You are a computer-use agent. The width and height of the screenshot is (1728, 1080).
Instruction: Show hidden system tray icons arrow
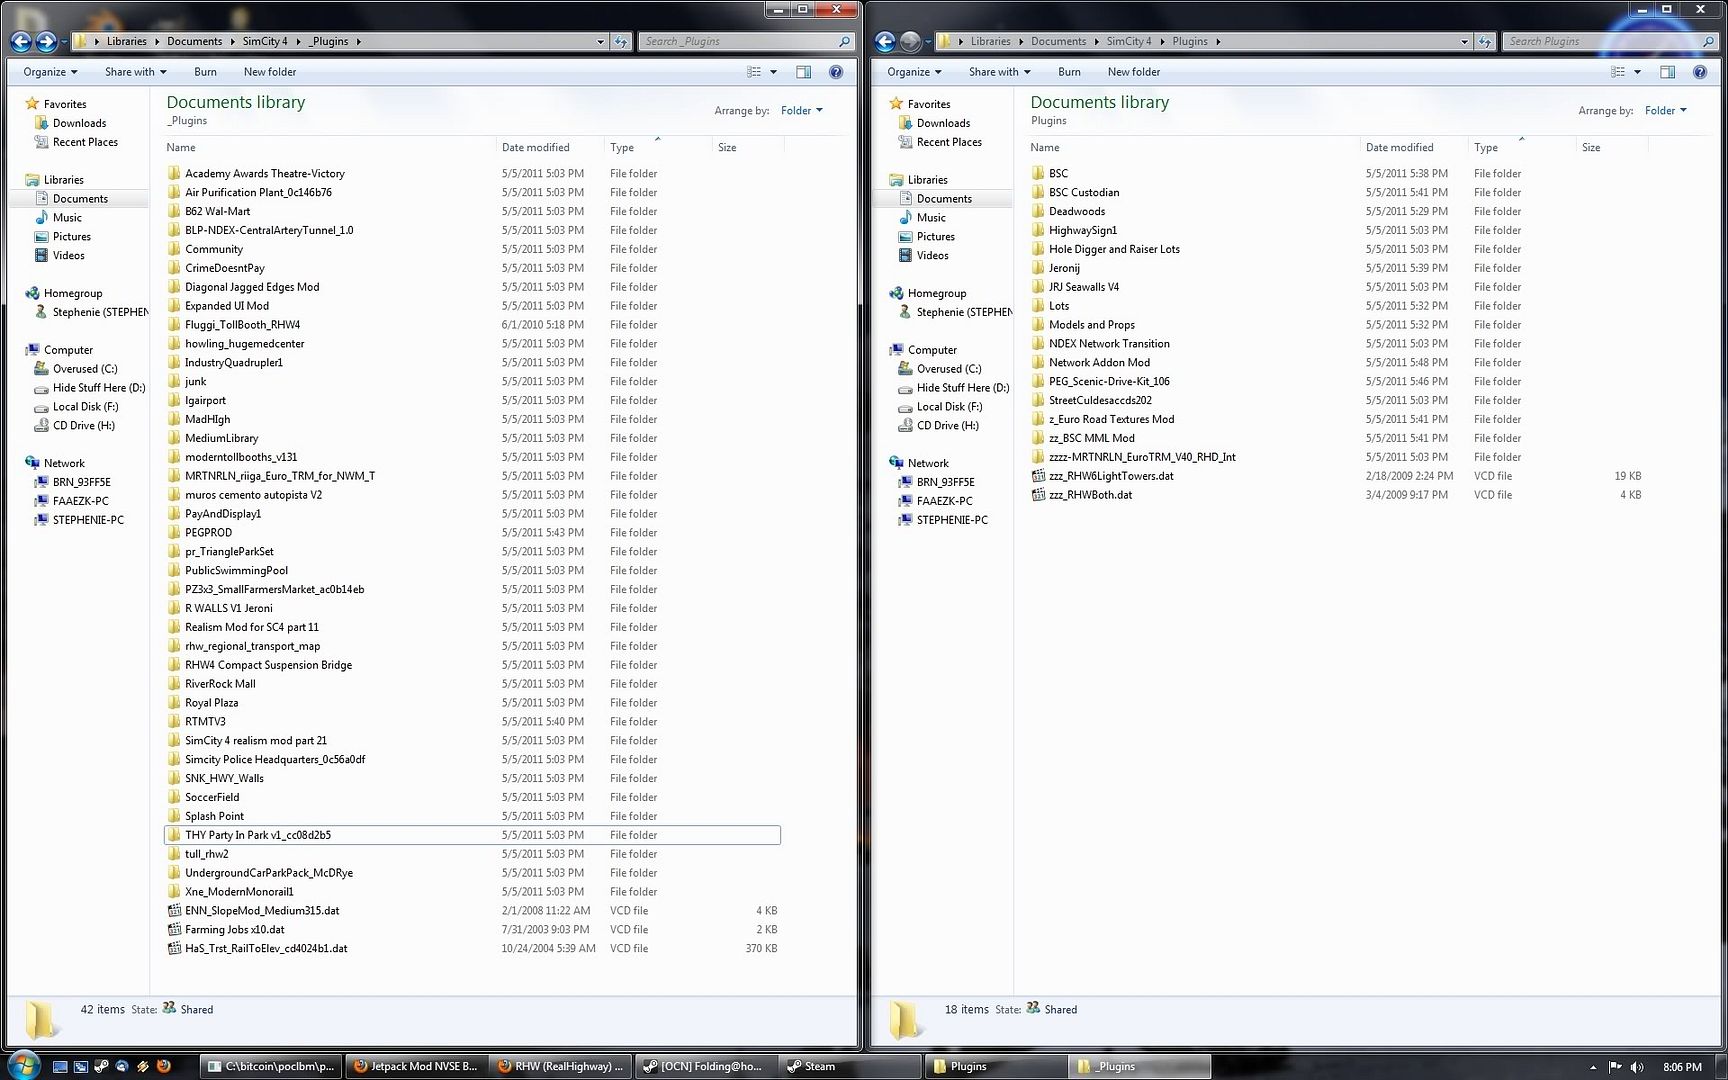(x=1593, y=1067)
